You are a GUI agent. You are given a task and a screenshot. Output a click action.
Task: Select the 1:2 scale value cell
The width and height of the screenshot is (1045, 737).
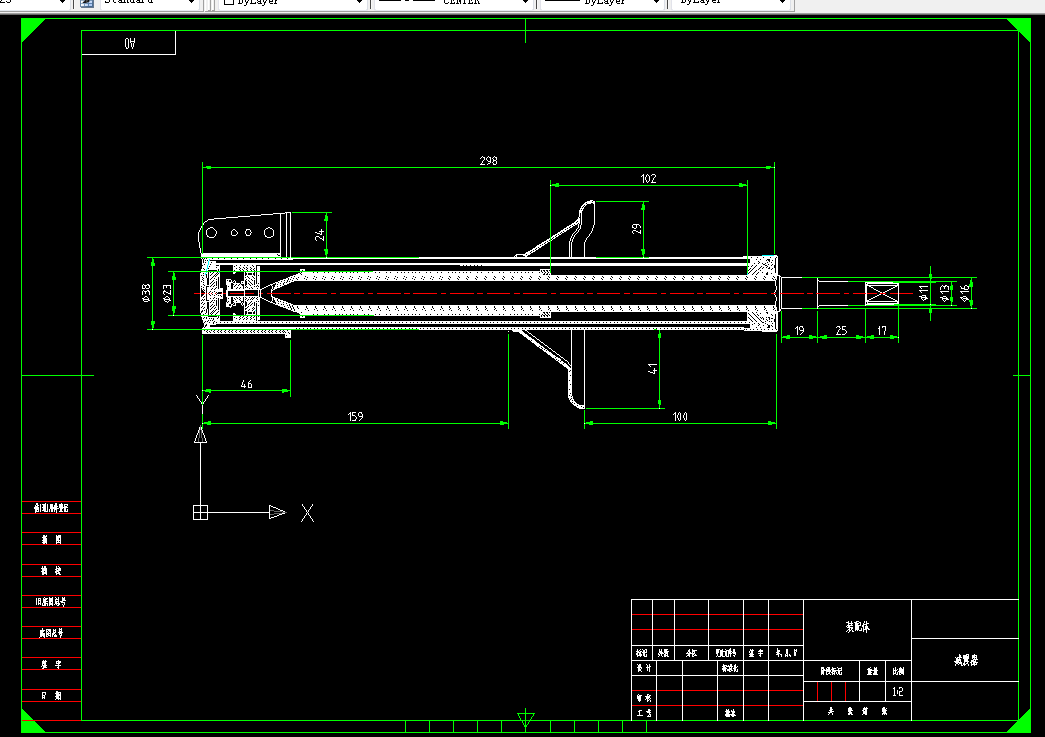[x=898, y=692]
